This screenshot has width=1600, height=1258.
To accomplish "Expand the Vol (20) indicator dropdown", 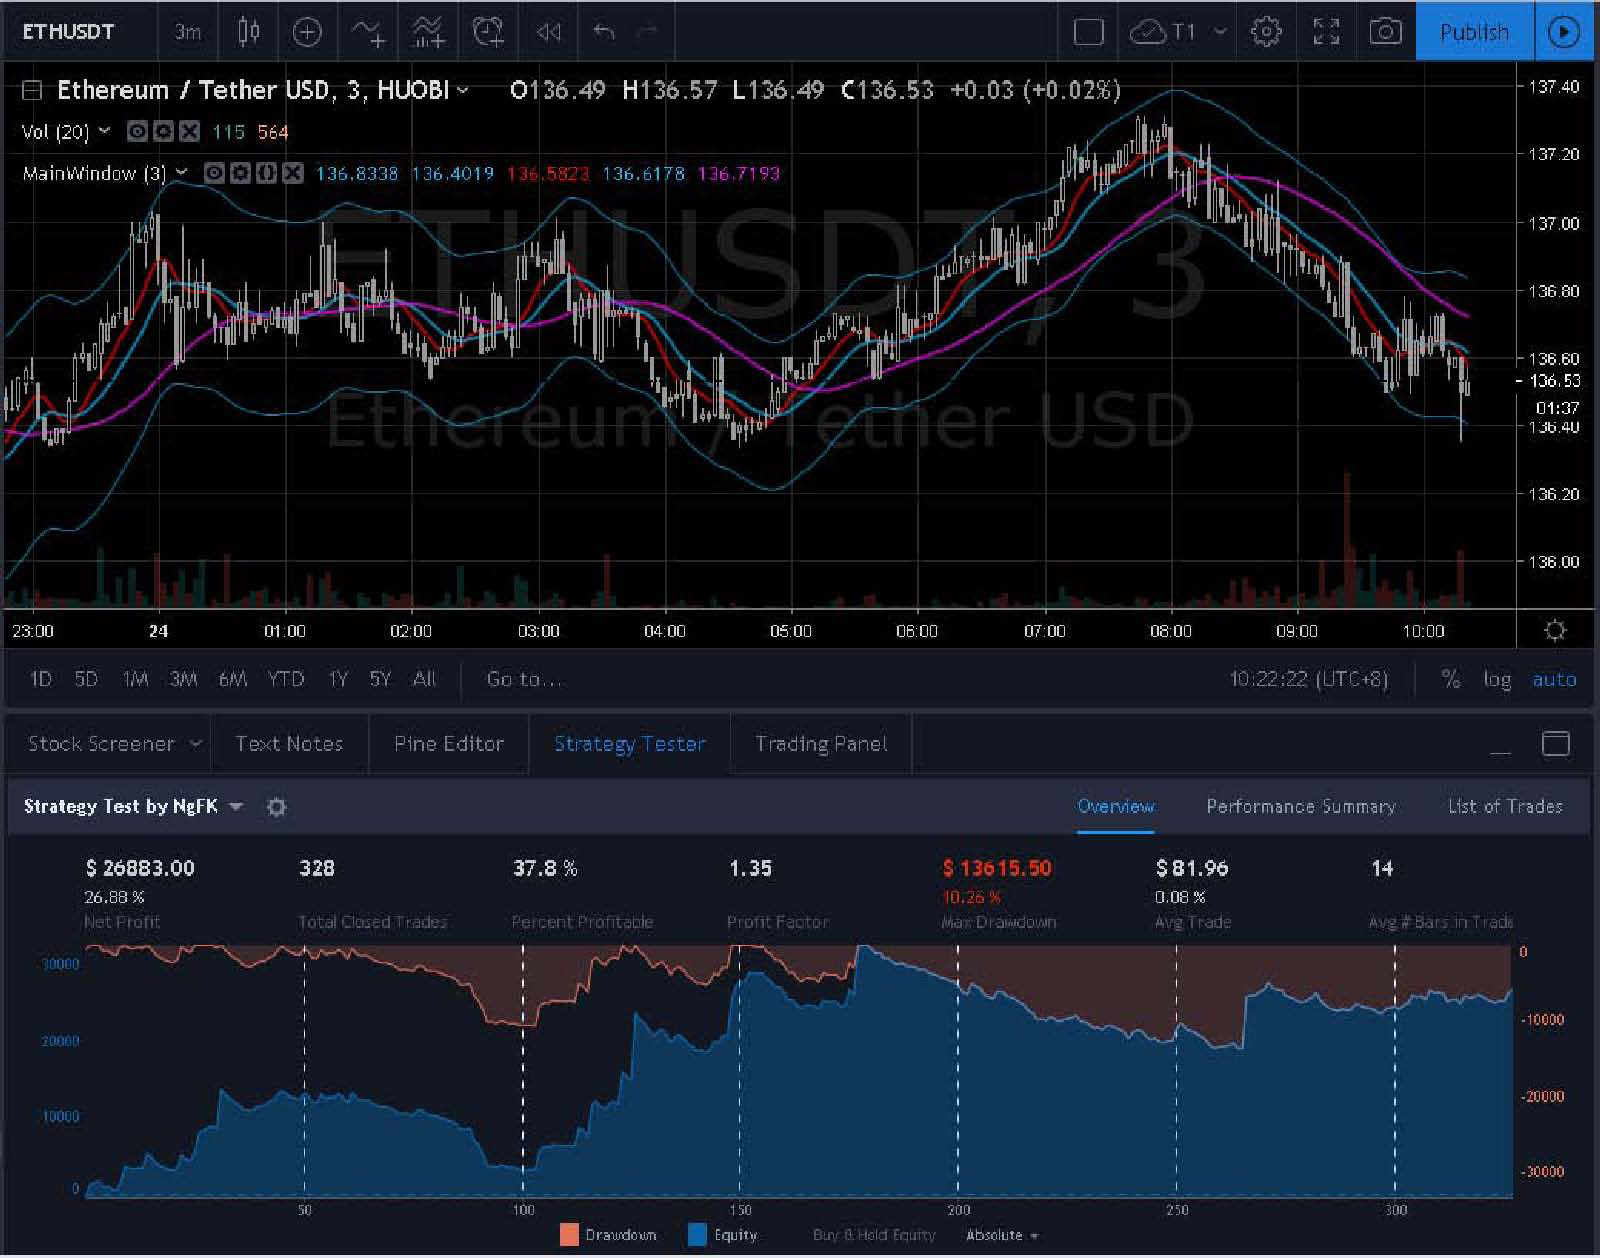I will pyautogui.click(x=104, y=132).
